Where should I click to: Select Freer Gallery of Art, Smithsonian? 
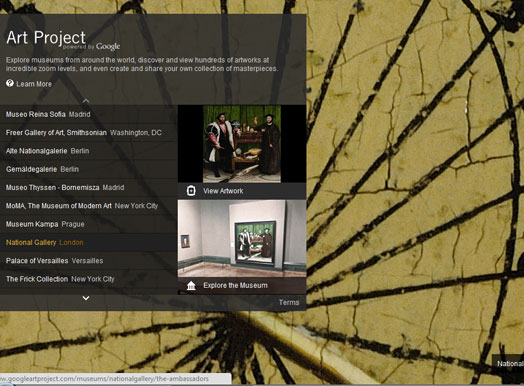pyautogui.click(x=89, y=133)
